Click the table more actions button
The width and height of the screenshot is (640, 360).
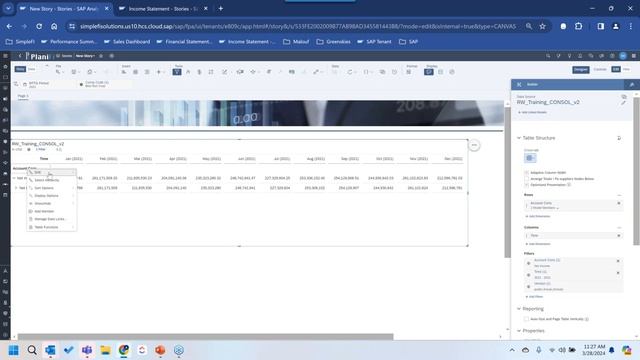474,145
